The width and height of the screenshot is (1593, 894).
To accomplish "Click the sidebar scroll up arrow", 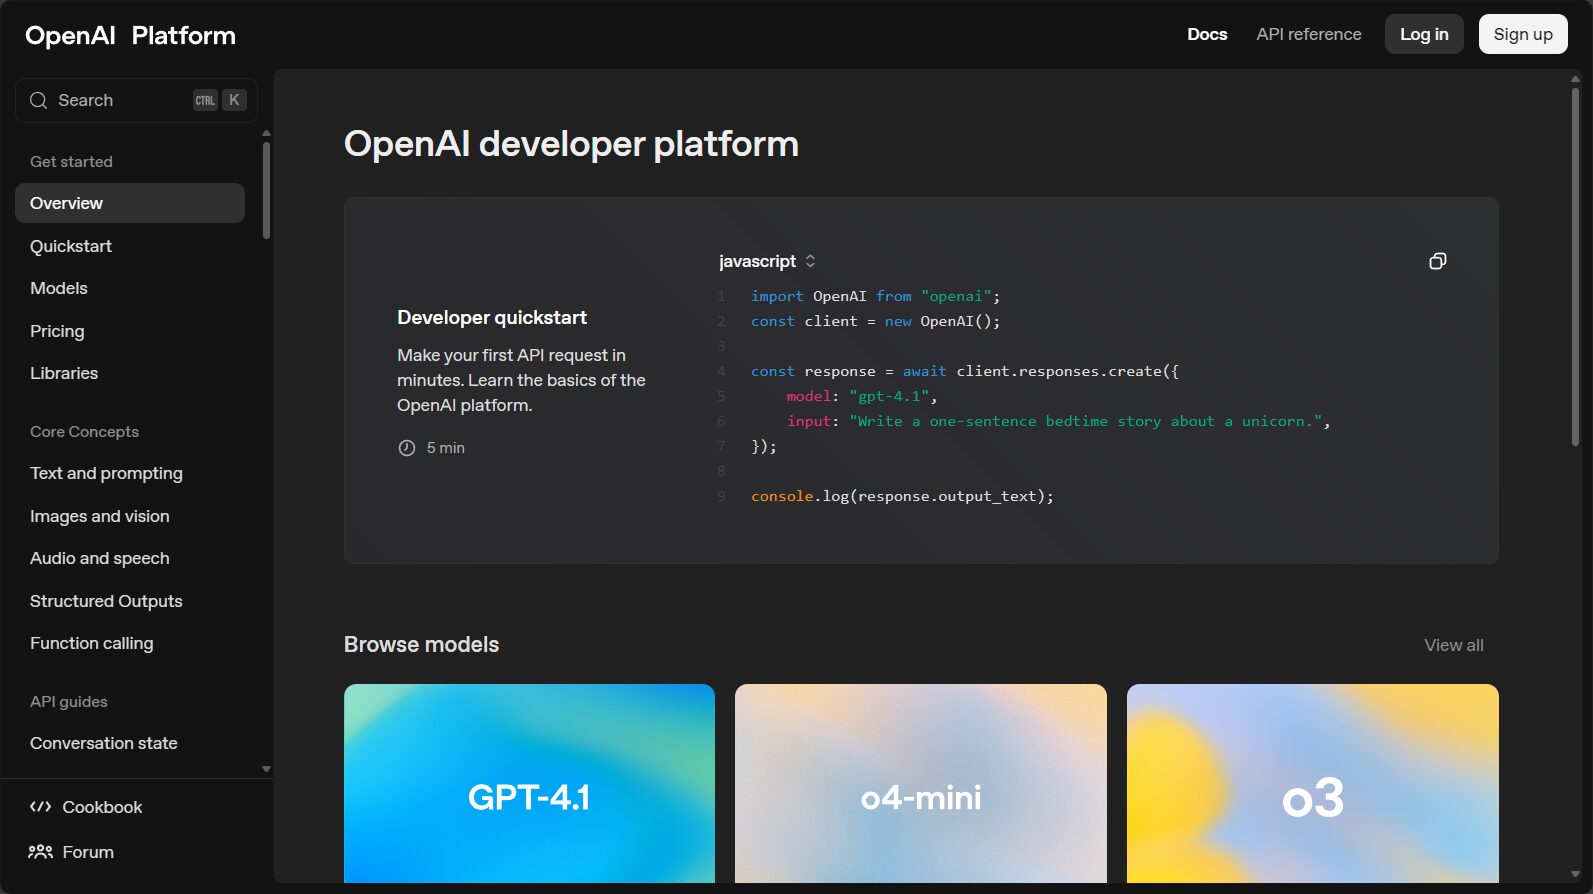I will click(x=266, y=132).
